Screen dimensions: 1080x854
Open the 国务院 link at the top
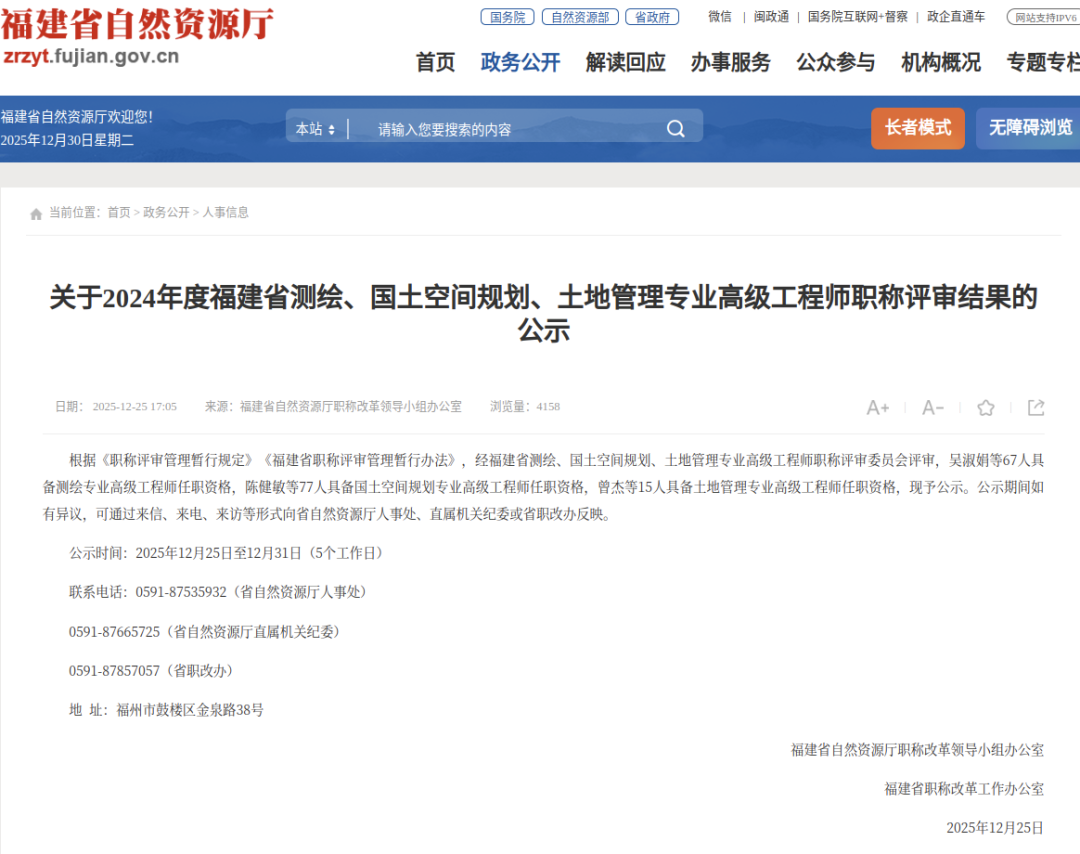coord(507,16)
